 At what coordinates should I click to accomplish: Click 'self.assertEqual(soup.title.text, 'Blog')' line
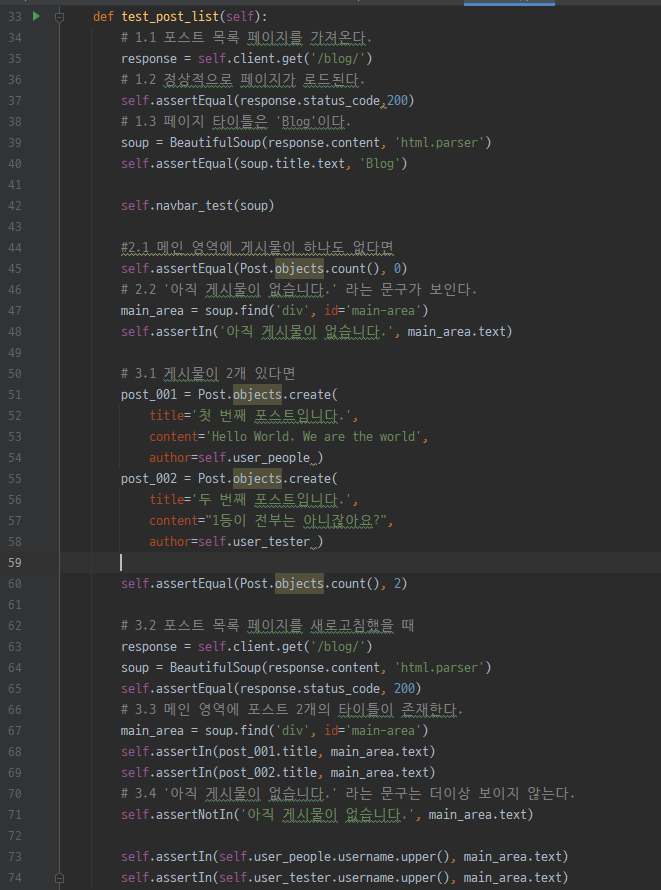264,163
